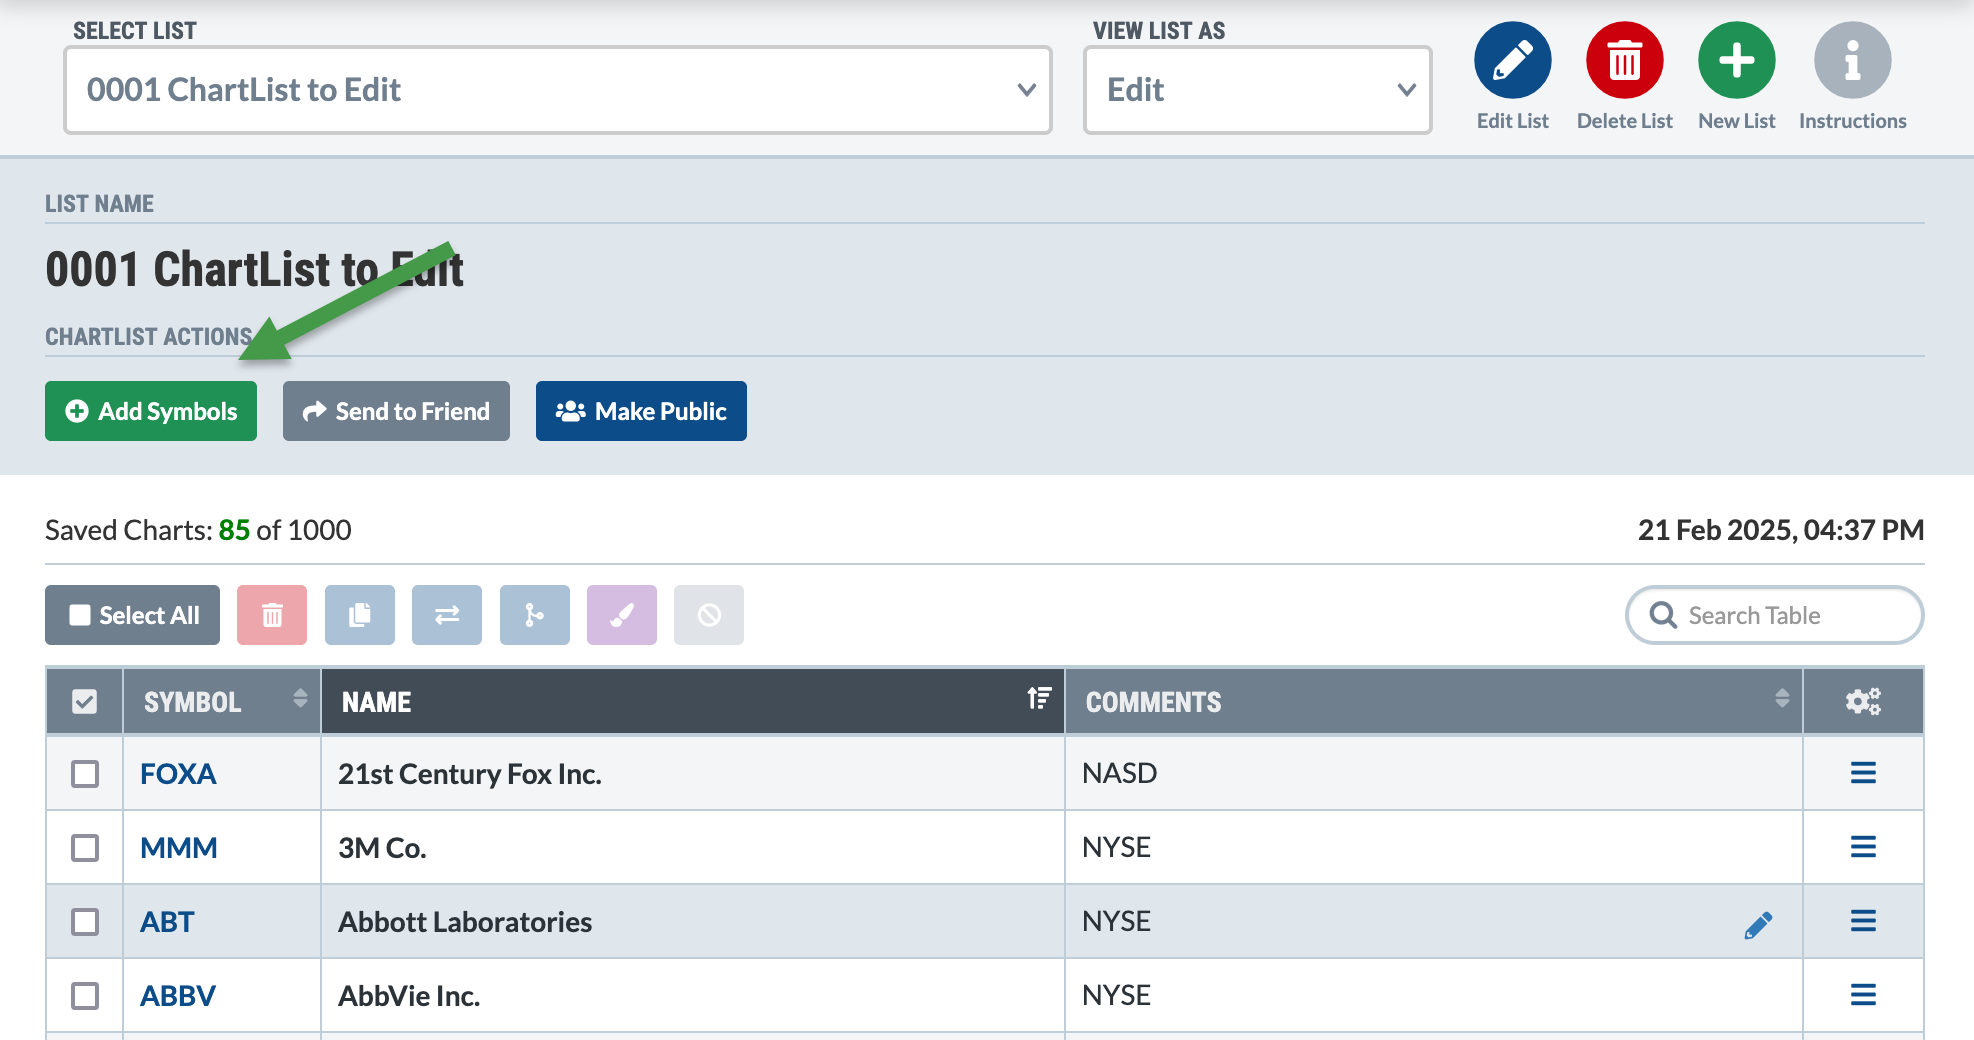The height and width of the screenshot is (1040, 1974).
Task: Click the green New List plus icon
Action: [x=1736, y=61]
